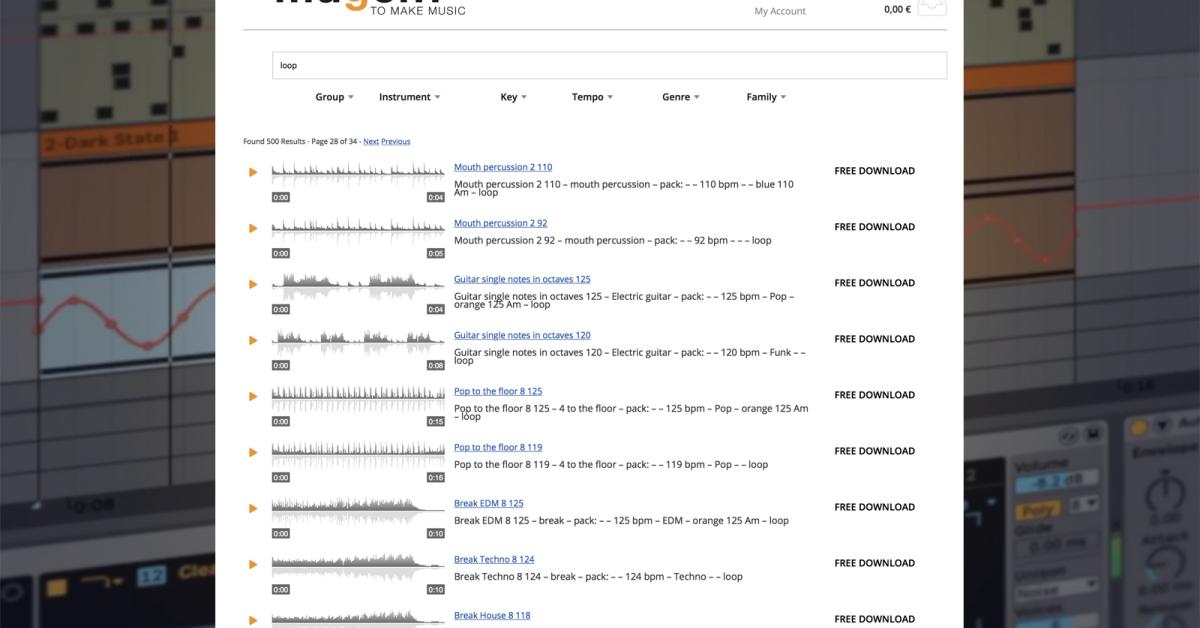
Task: Open the Instrument filter dropdown
Action: [x=409, y=97]
